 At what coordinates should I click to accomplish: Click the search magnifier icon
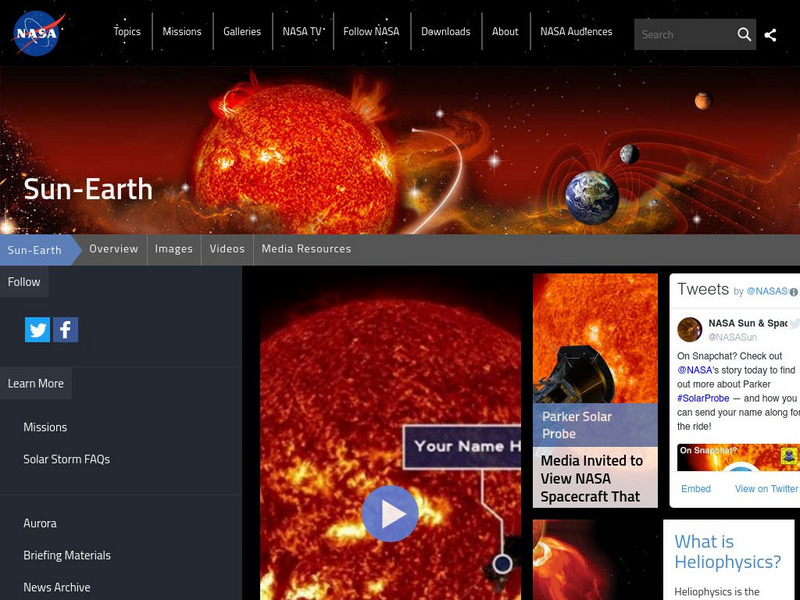pyautogui.click(x=744, y=35)
